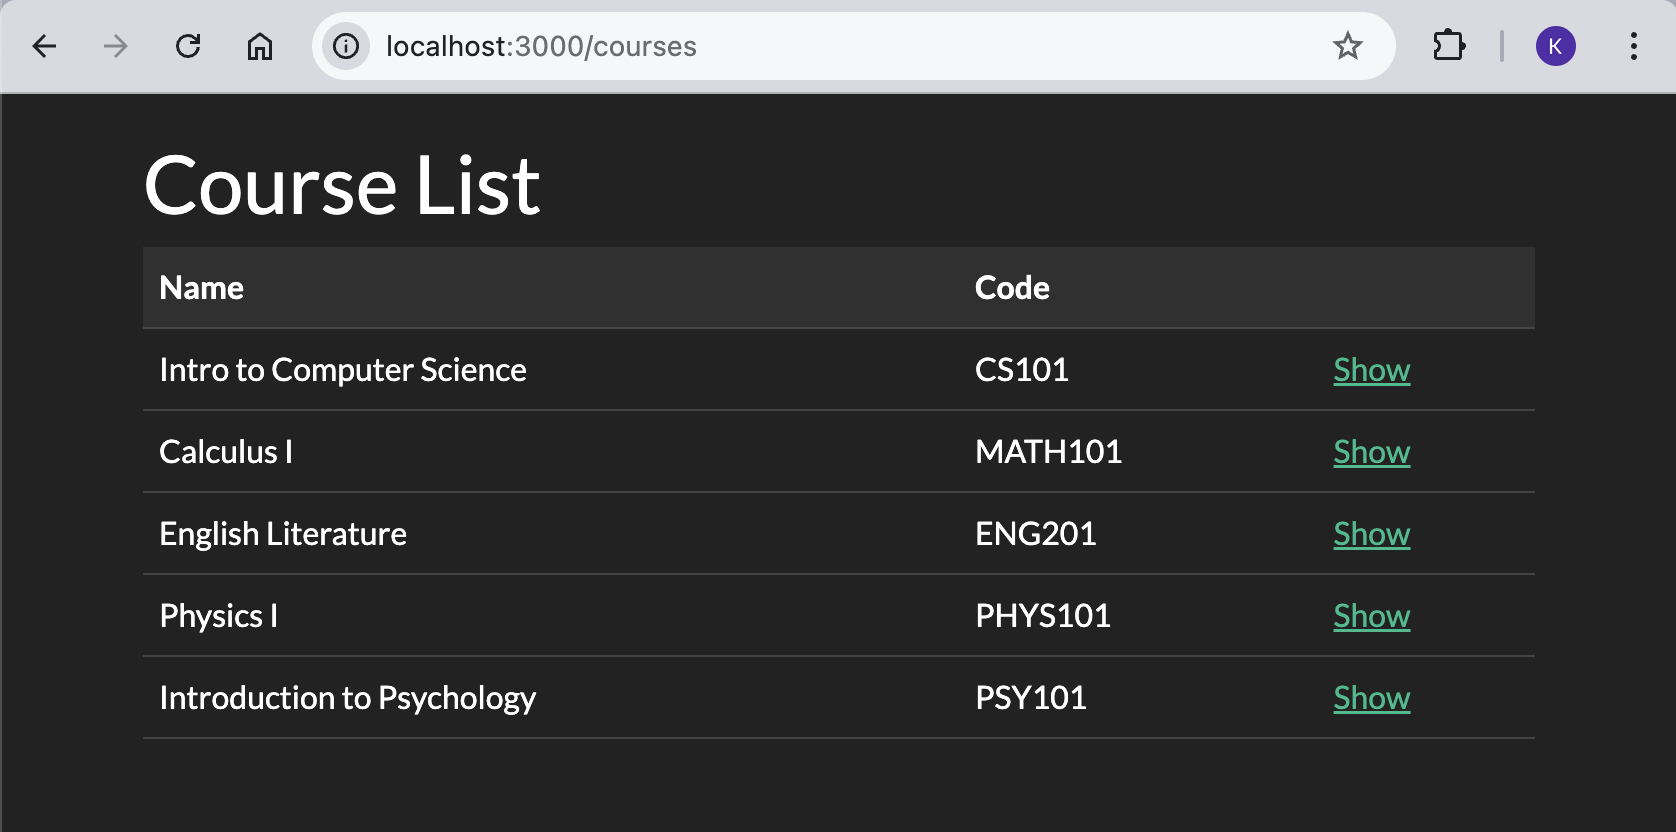1676x832 pixels.
Task: Reload the courses page
Action: point(188,46)
